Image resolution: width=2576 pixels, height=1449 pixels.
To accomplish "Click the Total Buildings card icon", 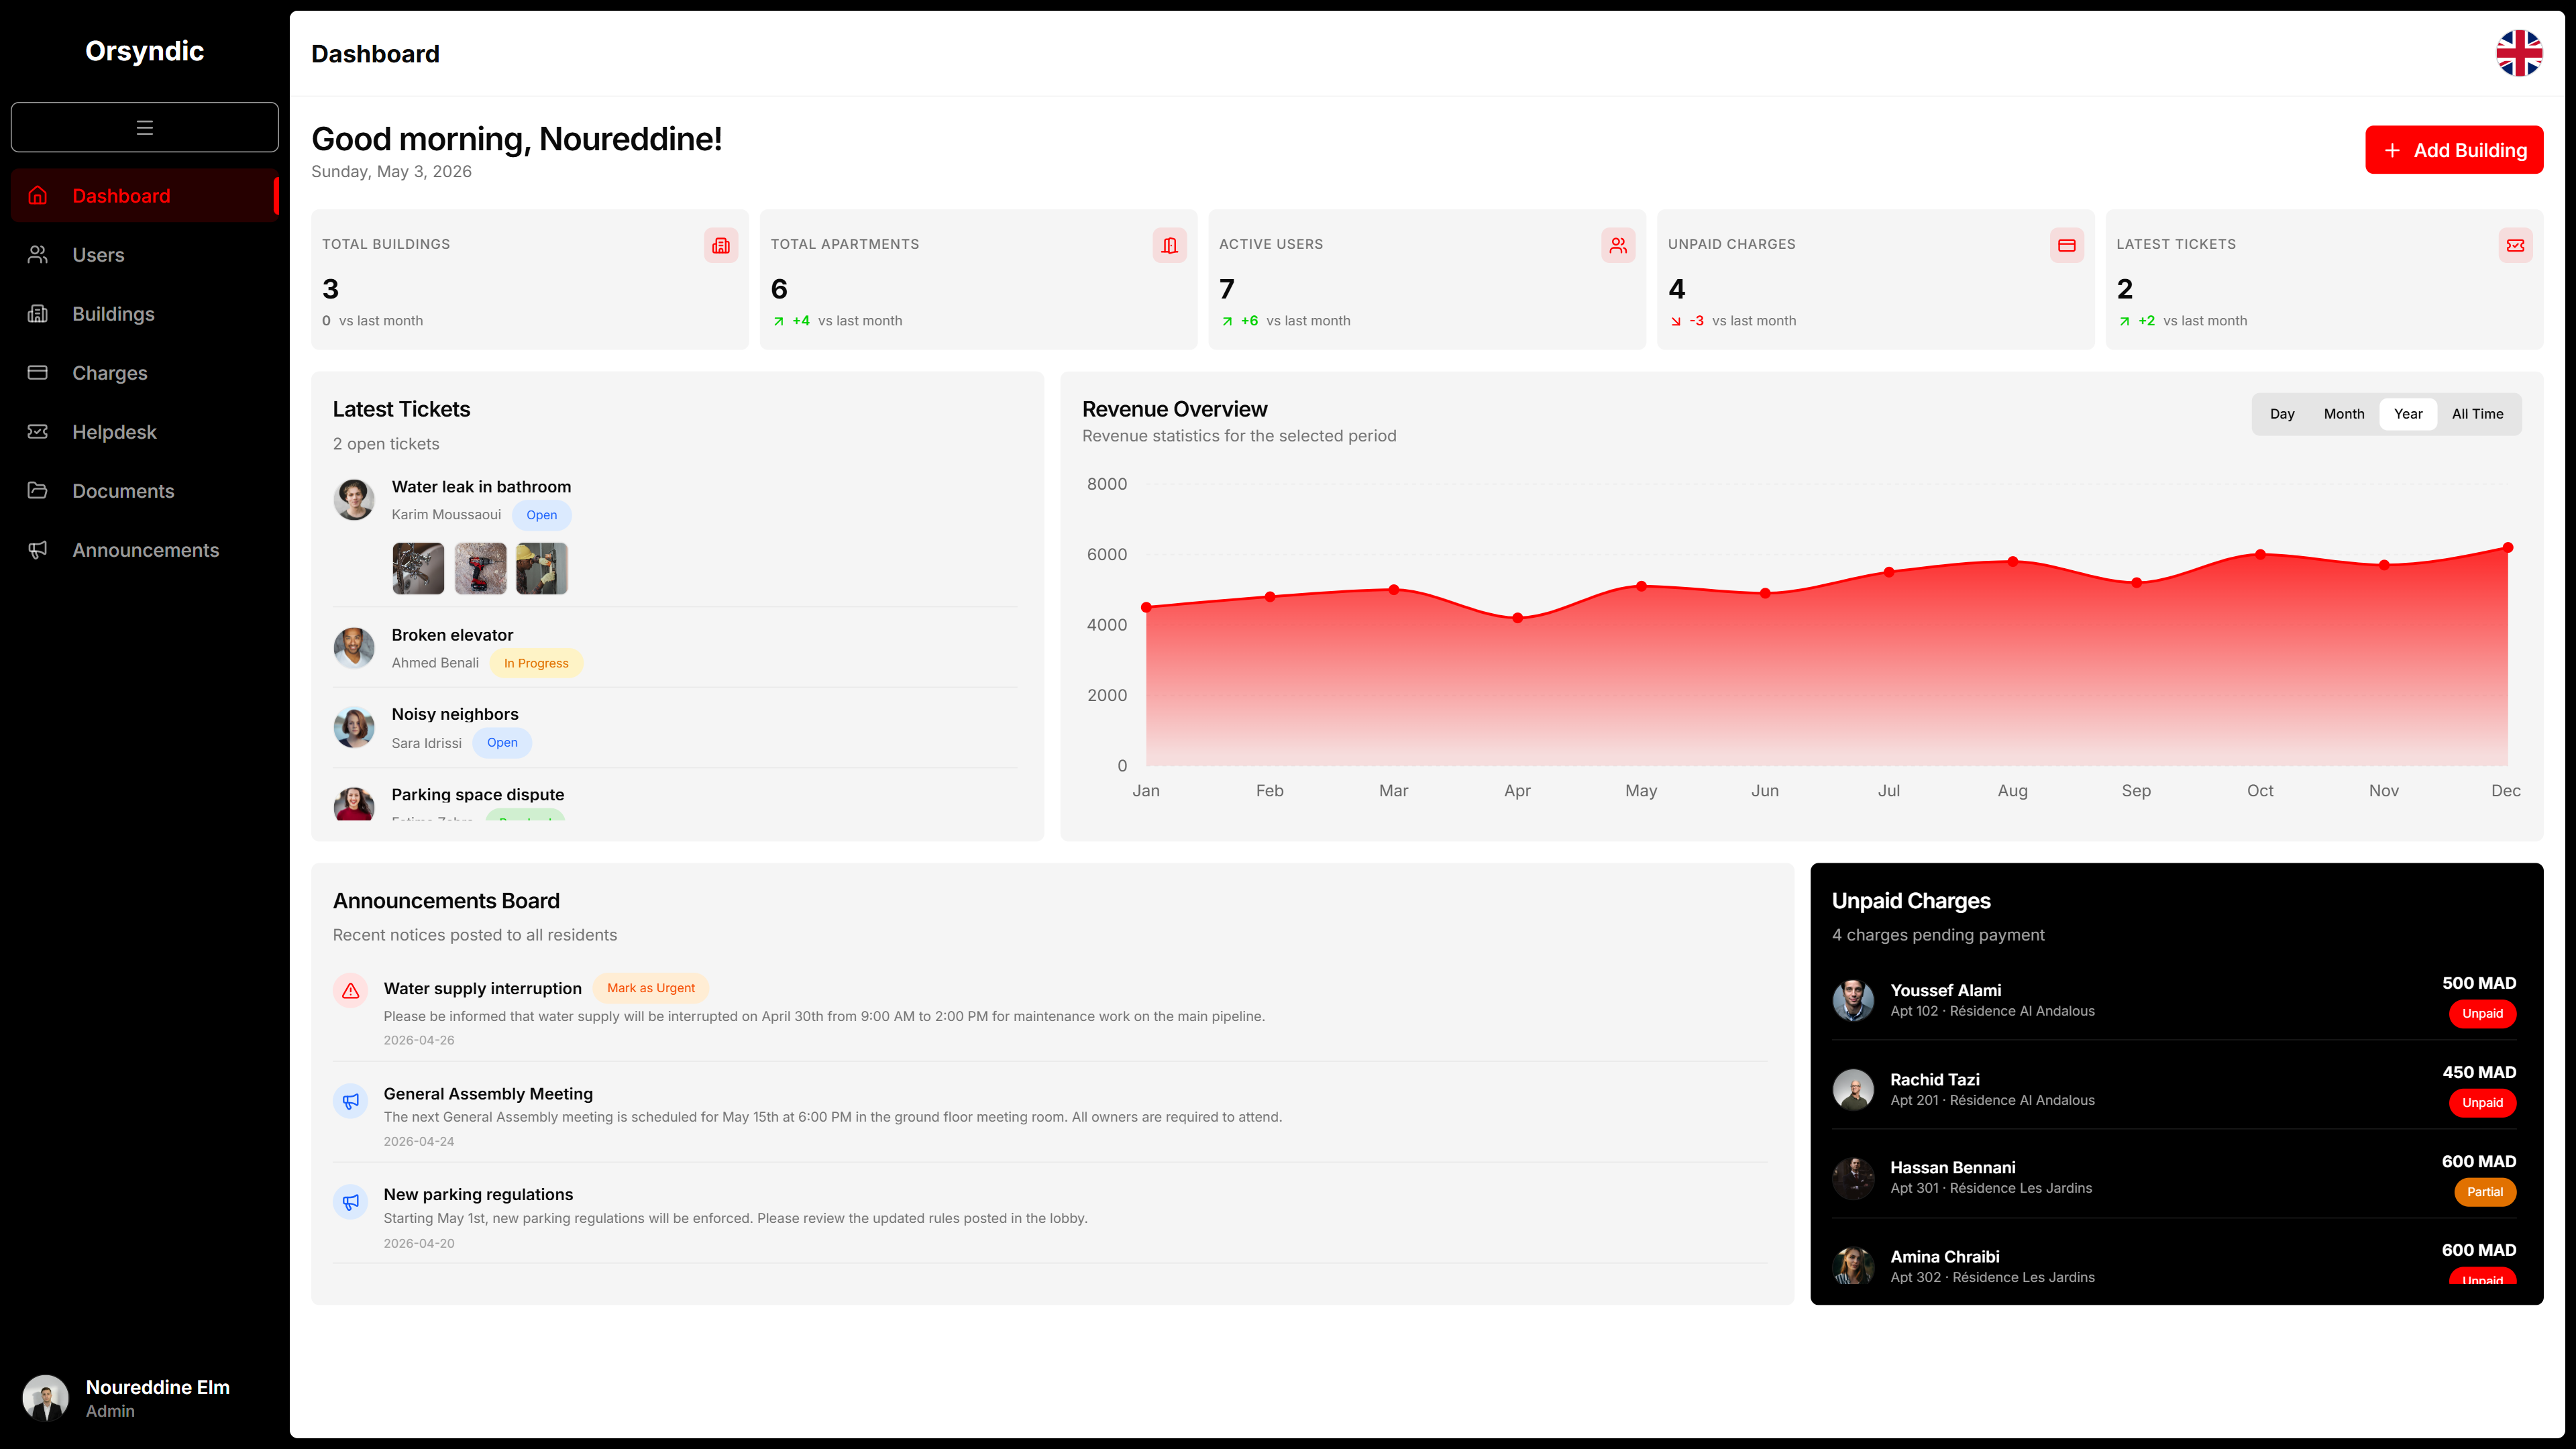I will [721, 245].
